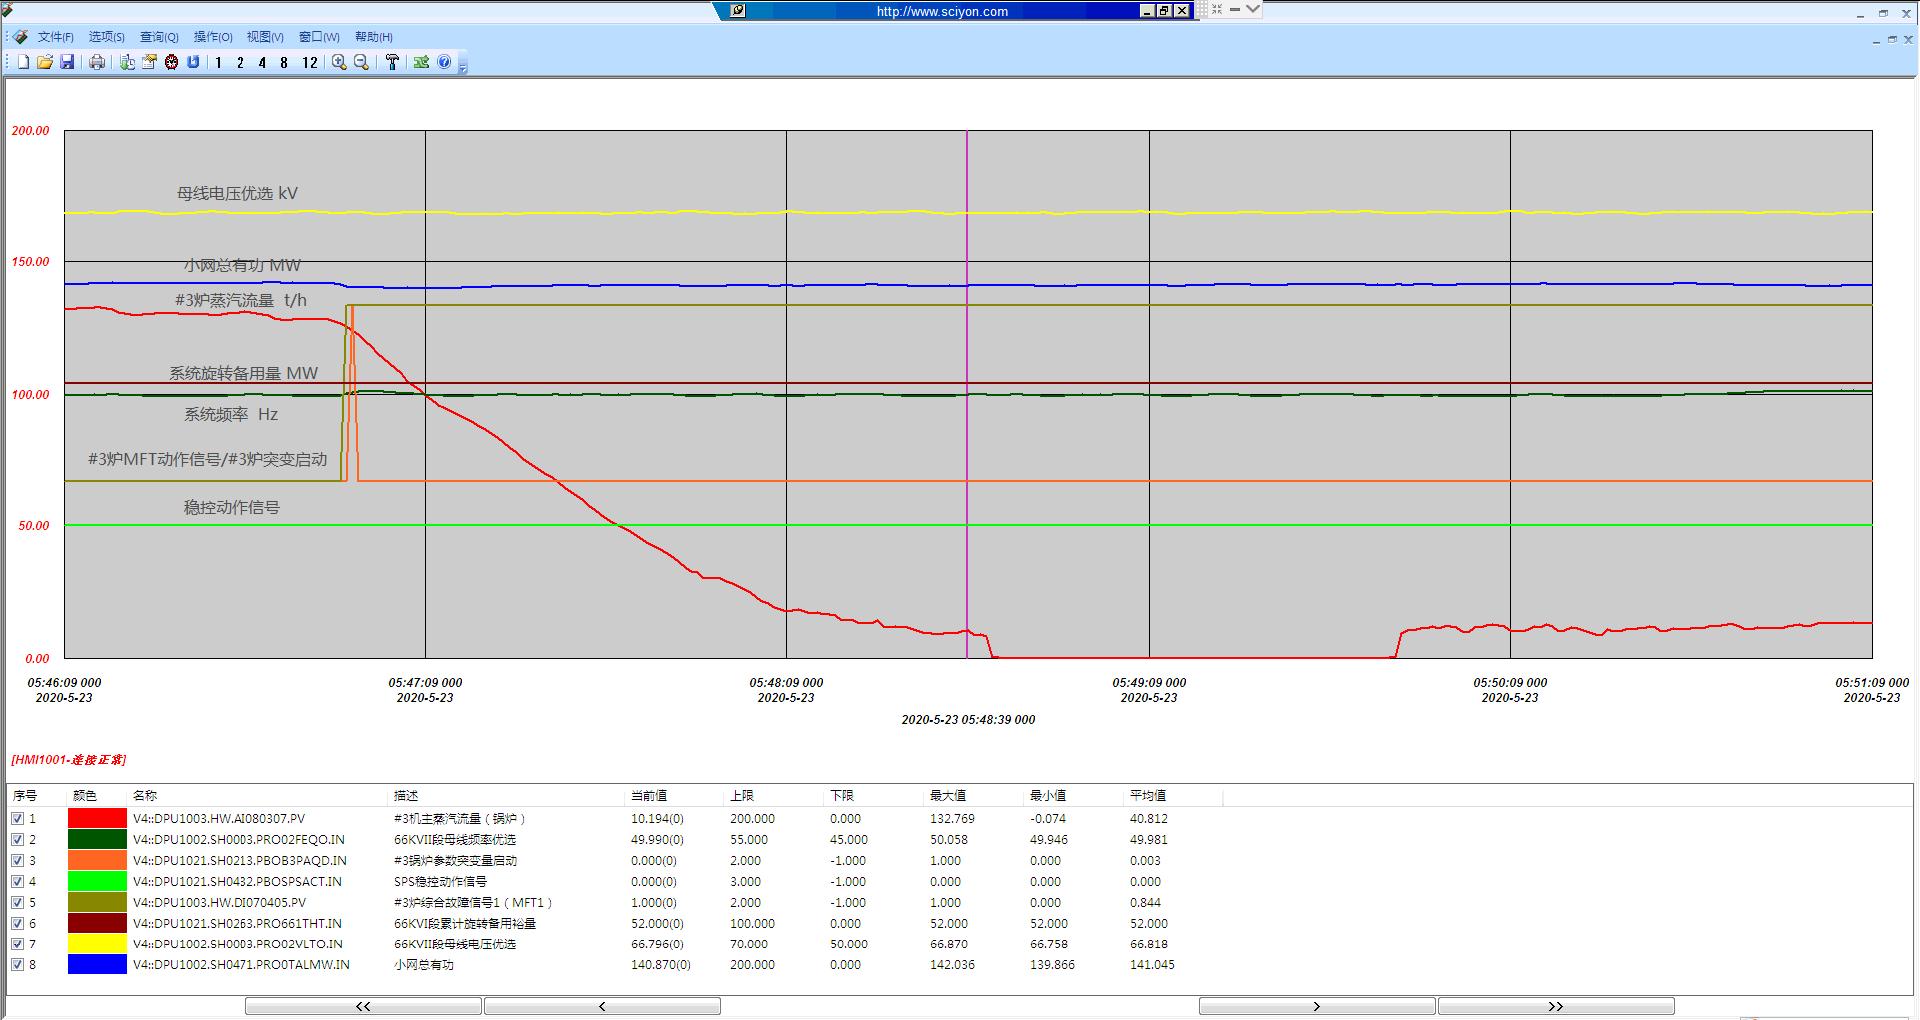Click yellow color swatch of series 7
Image resolution: width=1920 pixels, height=1020 pixels.
(x=97, y=943)
